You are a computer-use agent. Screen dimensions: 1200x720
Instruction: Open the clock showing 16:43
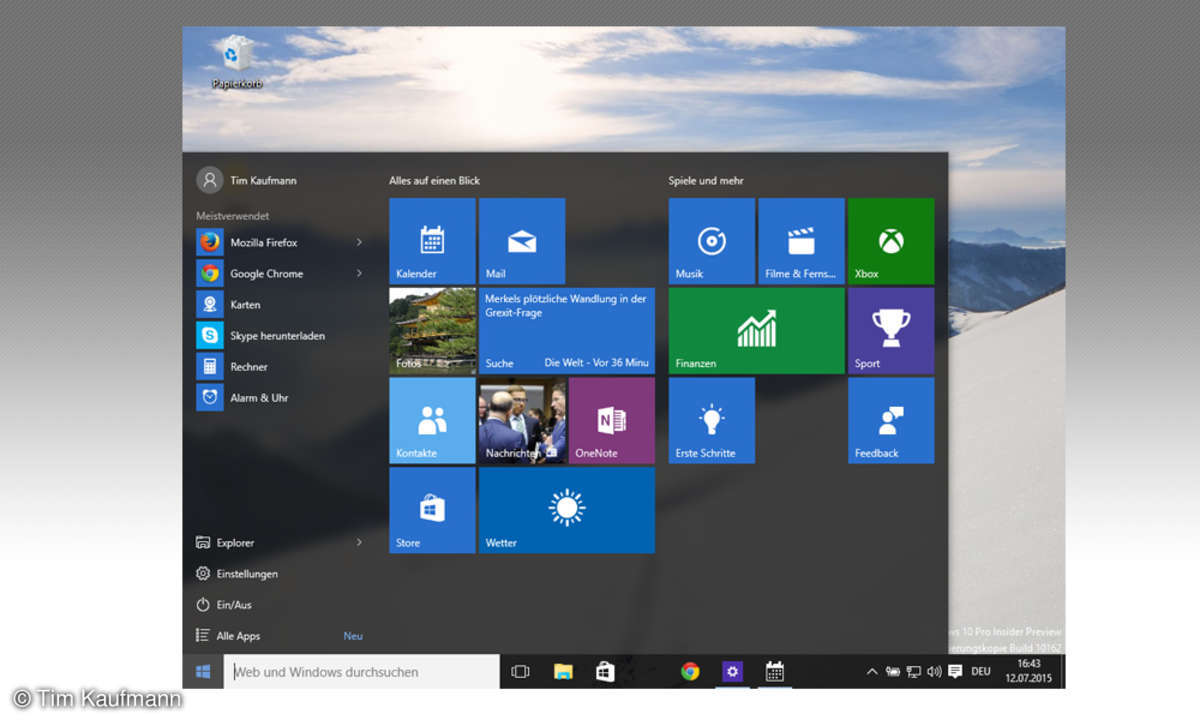[1028, 671]
